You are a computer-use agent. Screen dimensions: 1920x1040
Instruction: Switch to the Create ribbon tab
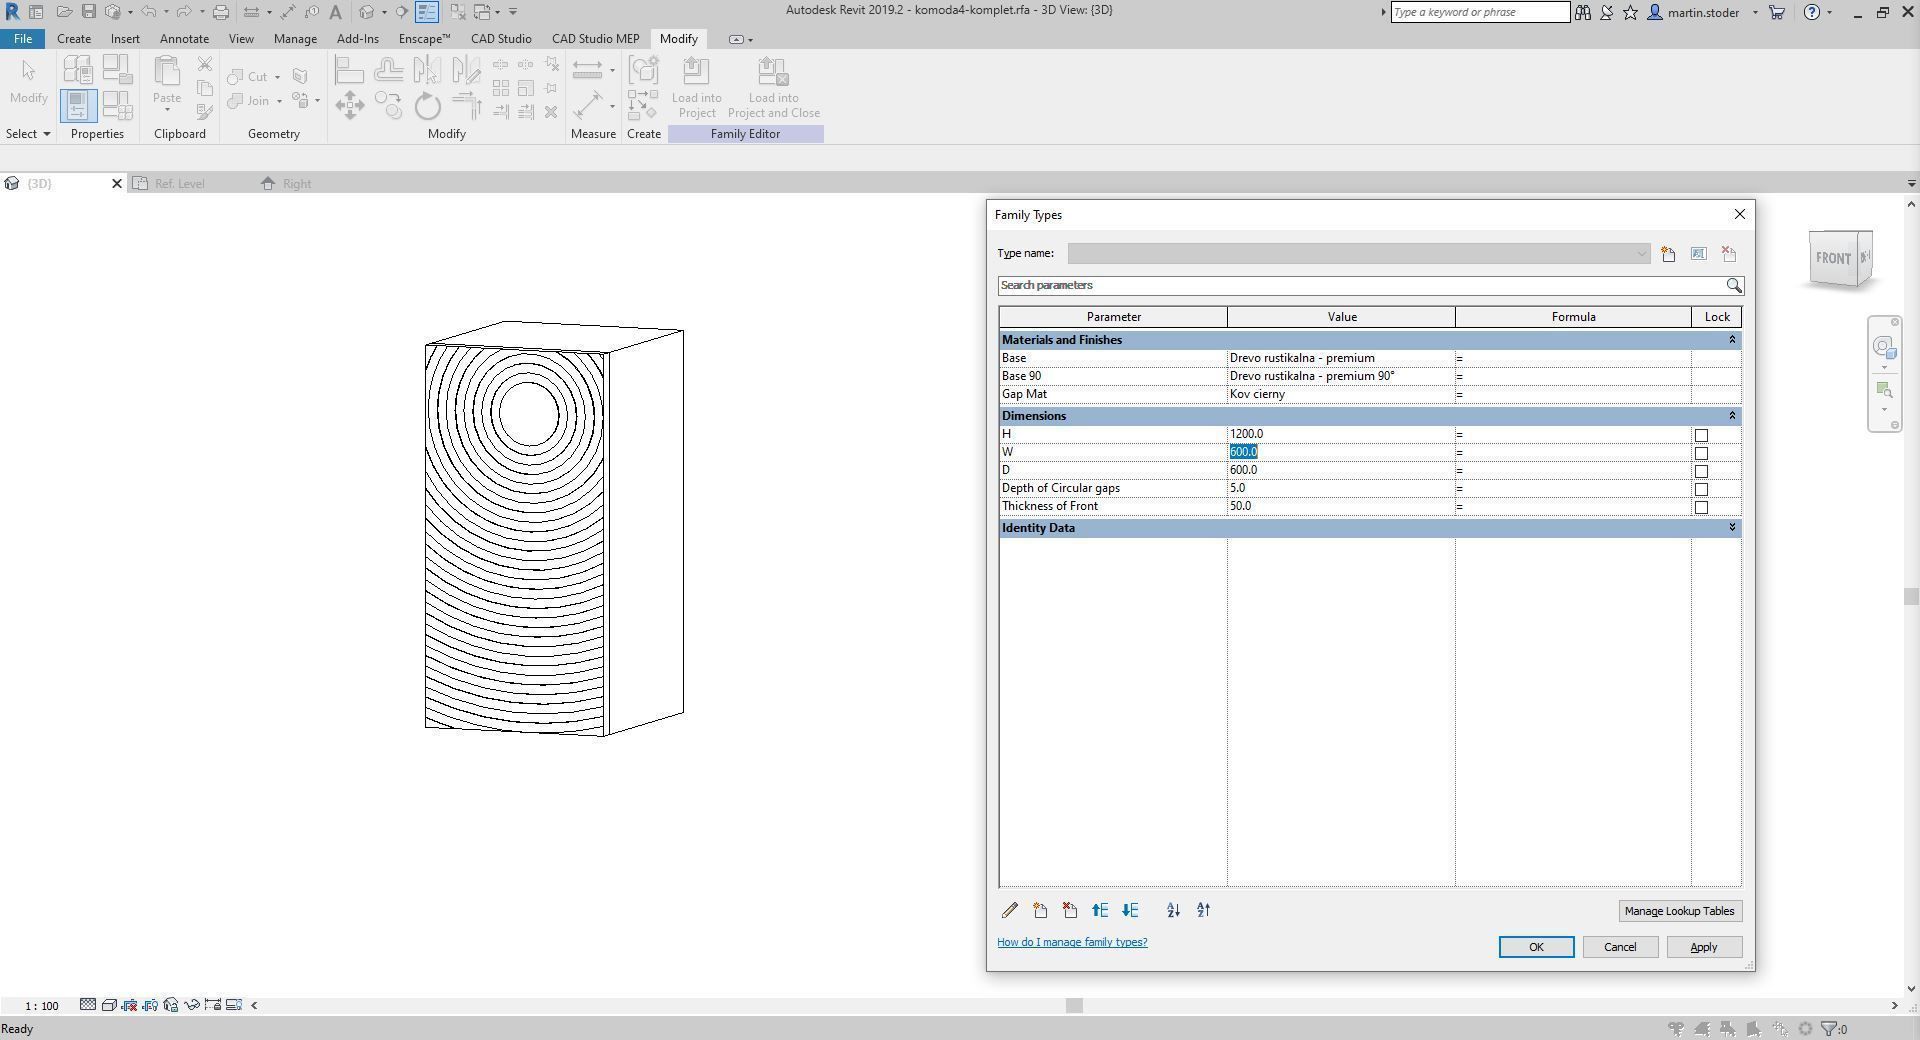(x=73, y=38)
